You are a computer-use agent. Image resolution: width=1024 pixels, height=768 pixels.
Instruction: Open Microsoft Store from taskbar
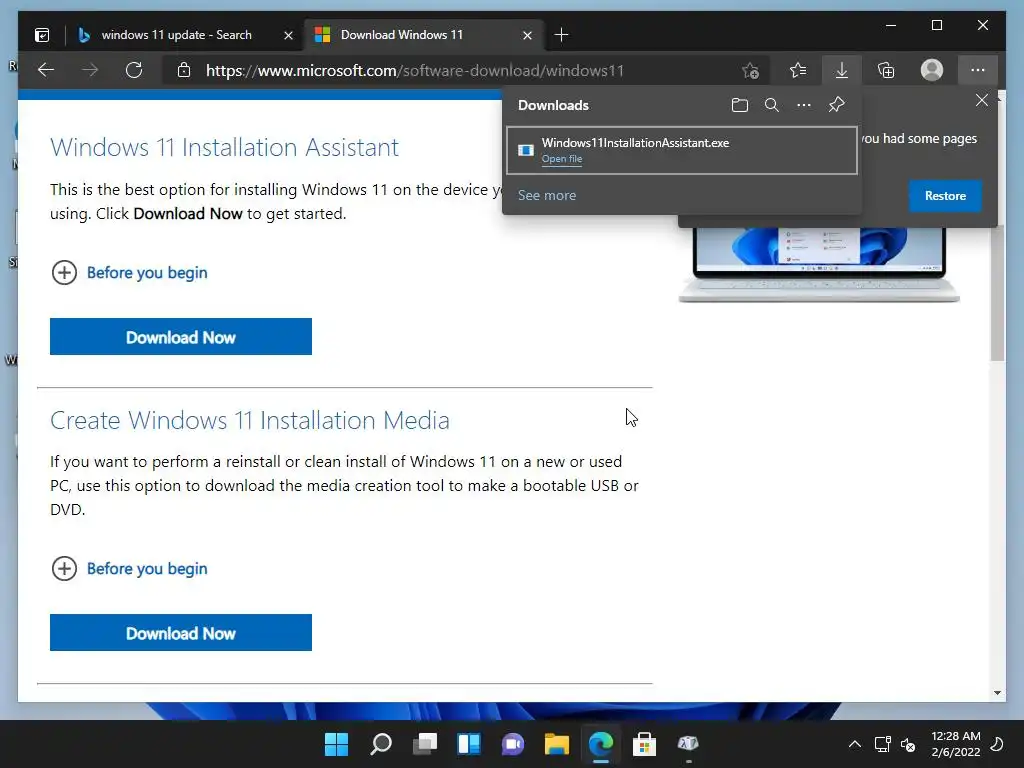pos(645,744)
